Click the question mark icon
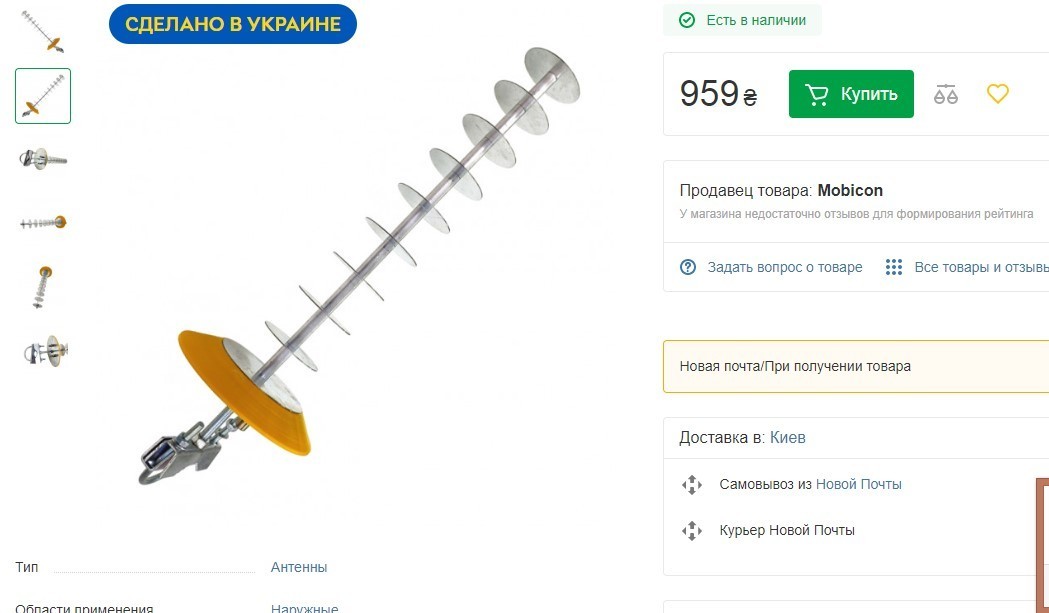The image size is (1049, 613). 688,267
